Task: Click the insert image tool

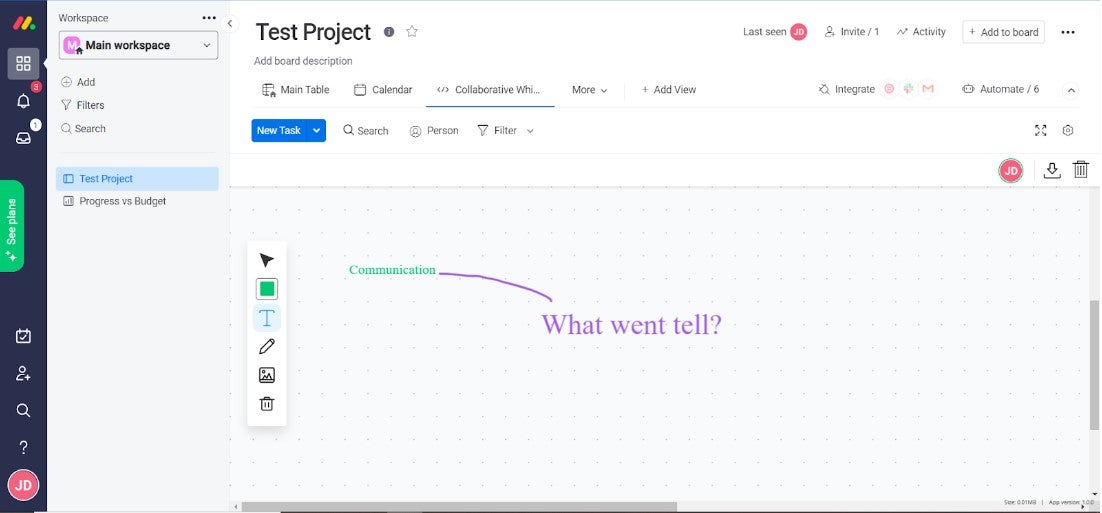Action: tap(267, 375)
